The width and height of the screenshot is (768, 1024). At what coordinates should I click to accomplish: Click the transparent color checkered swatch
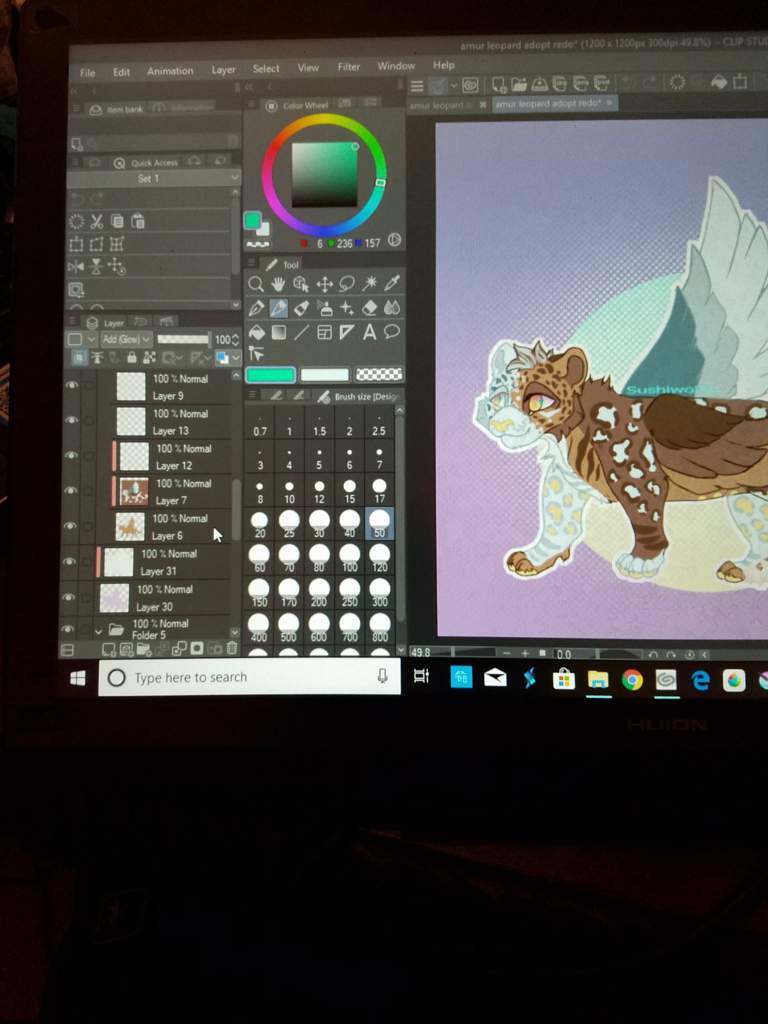pos(379,374)
